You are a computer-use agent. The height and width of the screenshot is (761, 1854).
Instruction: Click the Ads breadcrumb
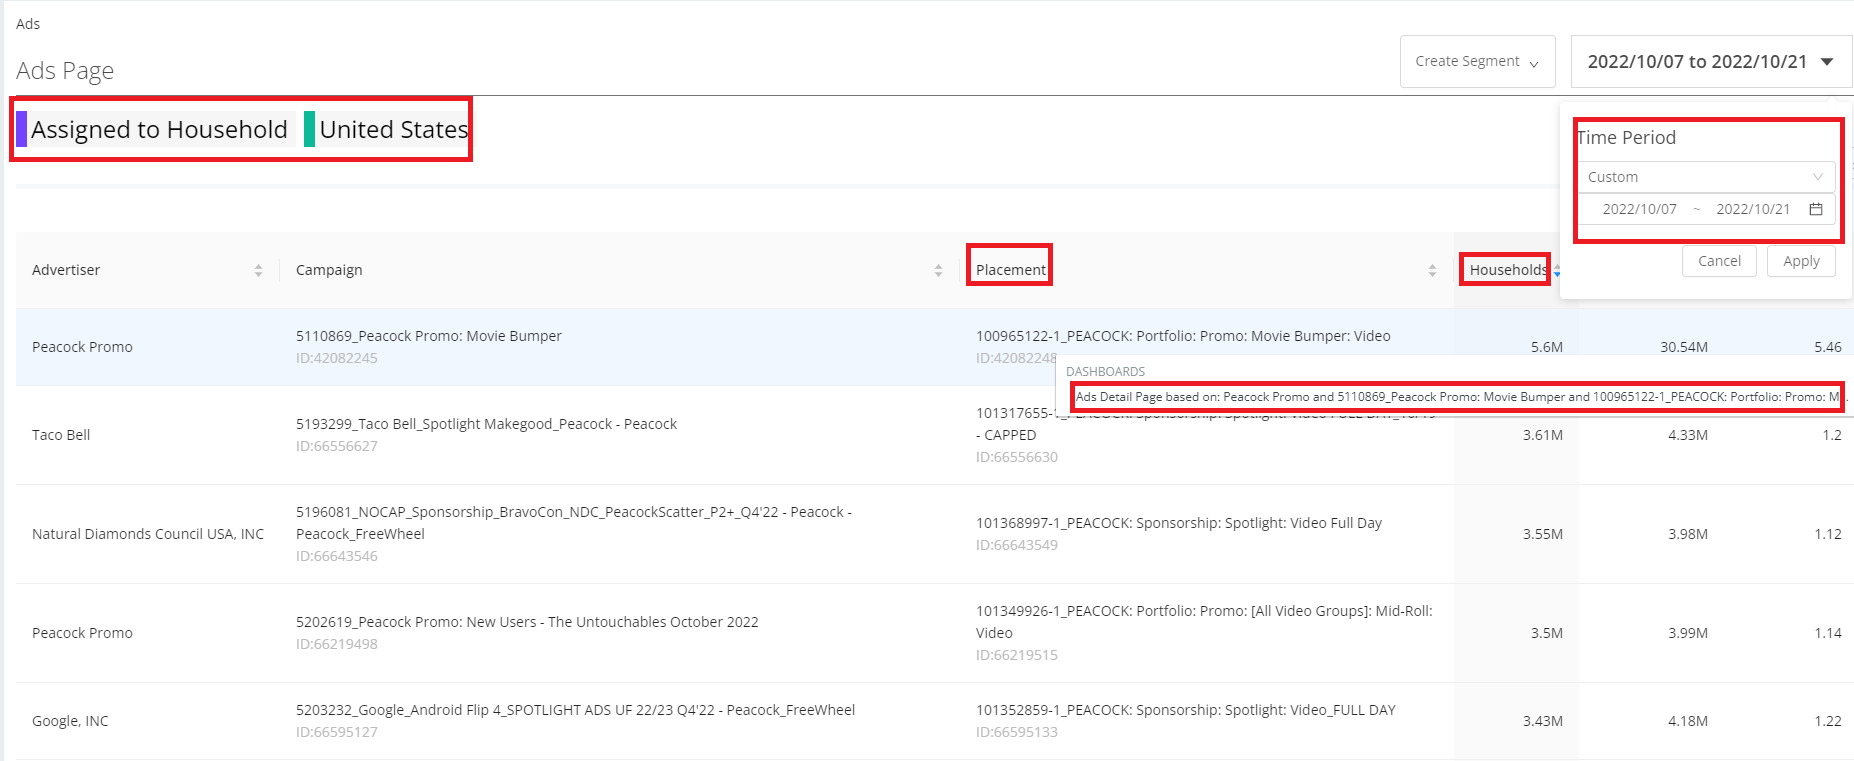(28, 24)
